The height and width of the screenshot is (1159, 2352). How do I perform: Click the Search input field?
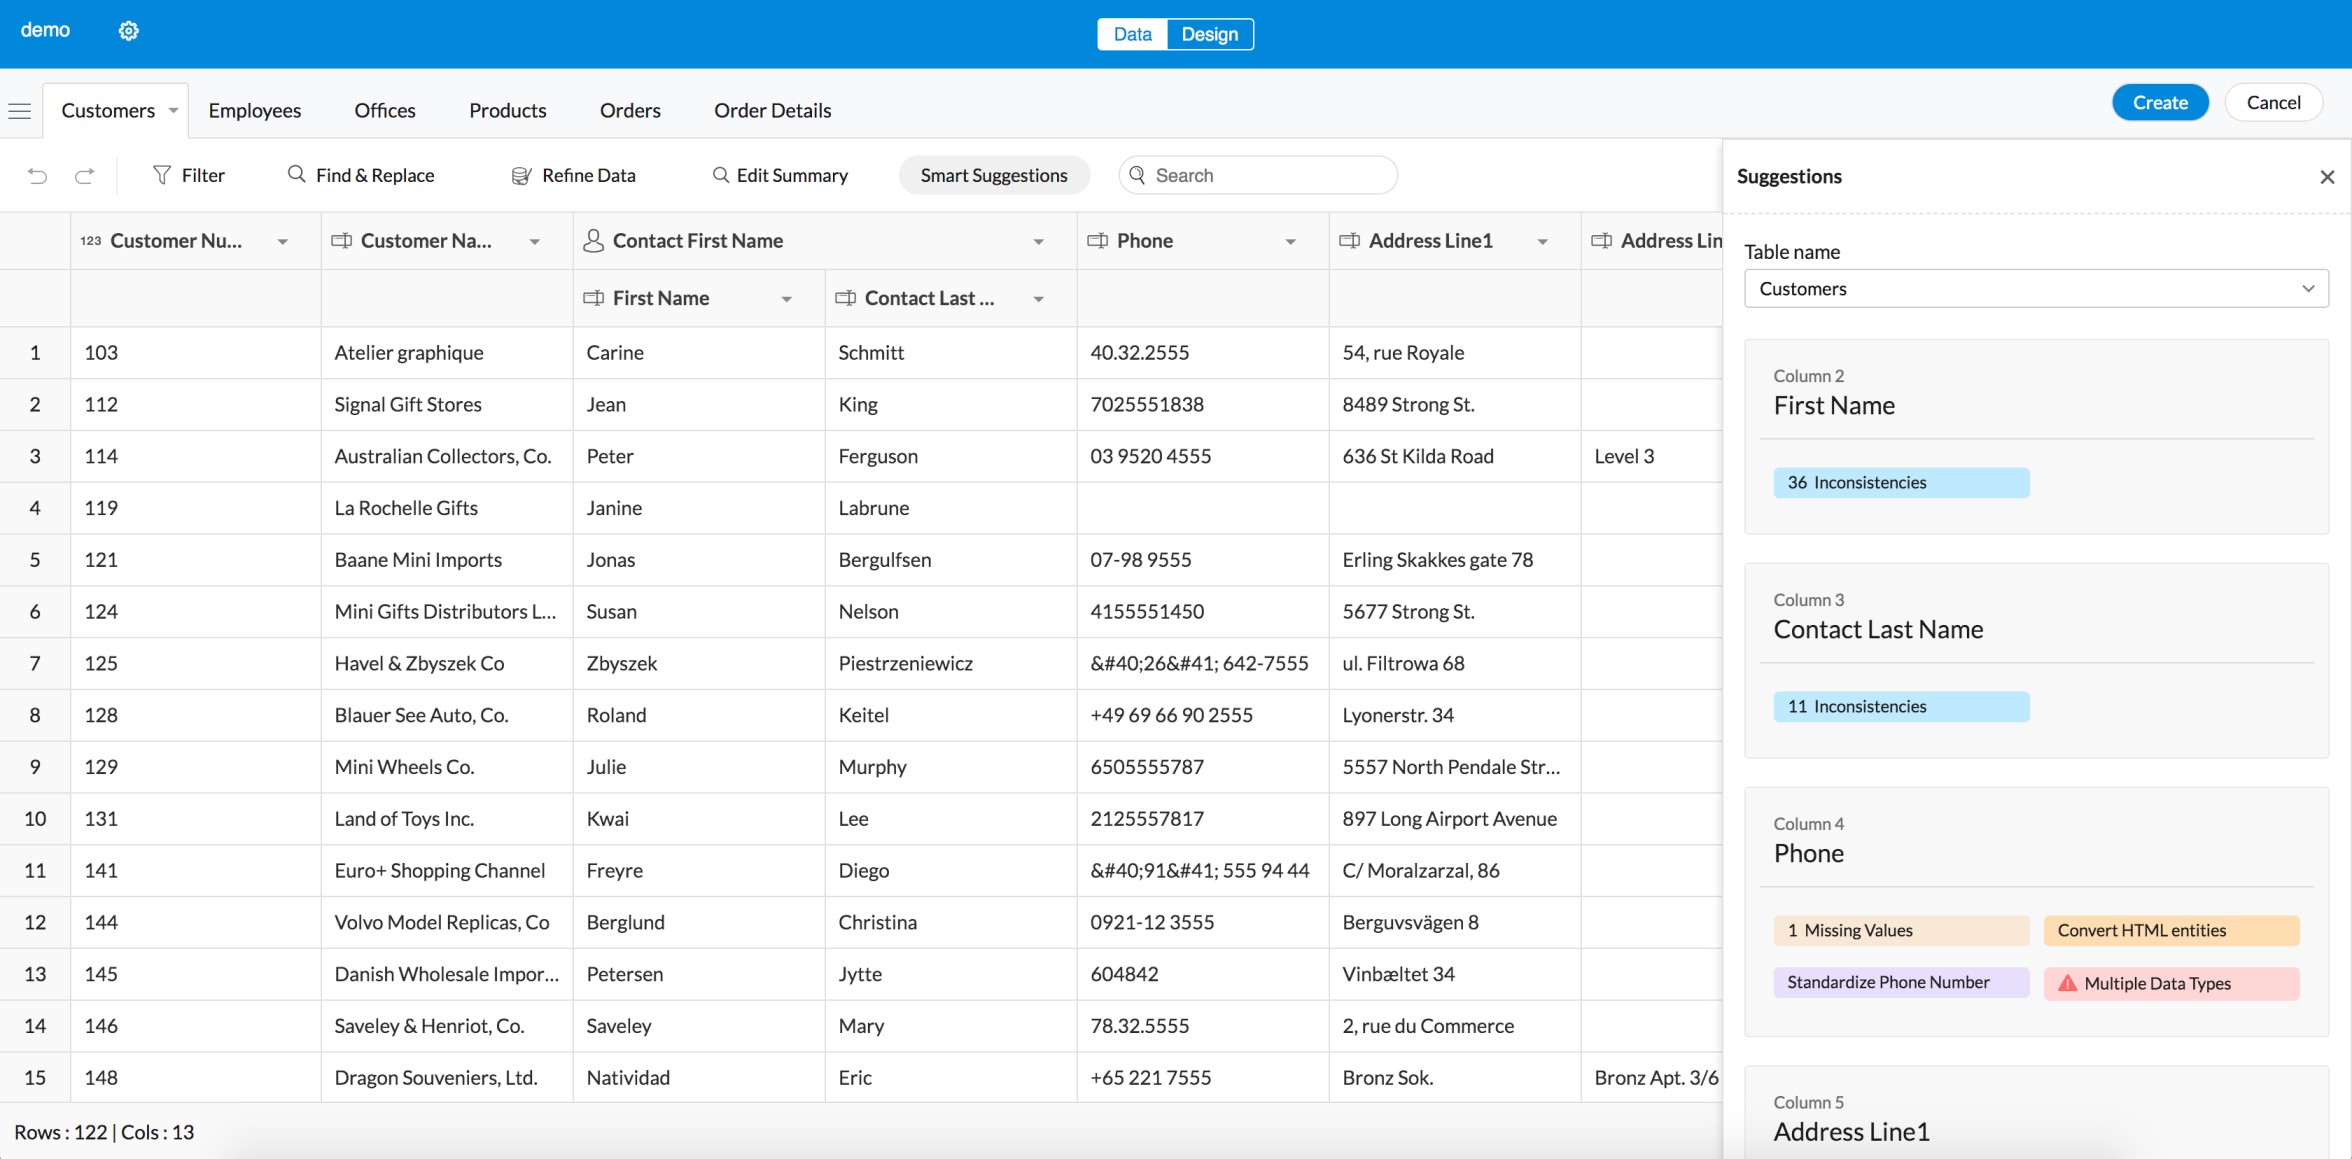click(1268, 175)
